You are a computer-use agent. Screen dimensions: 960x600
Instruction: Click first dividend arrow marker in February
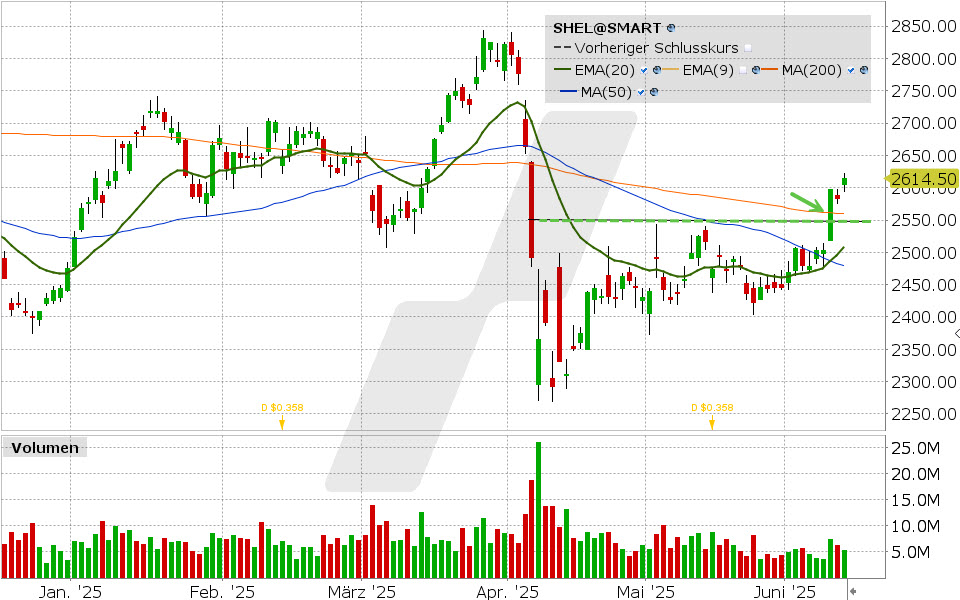tap(282, 423)
